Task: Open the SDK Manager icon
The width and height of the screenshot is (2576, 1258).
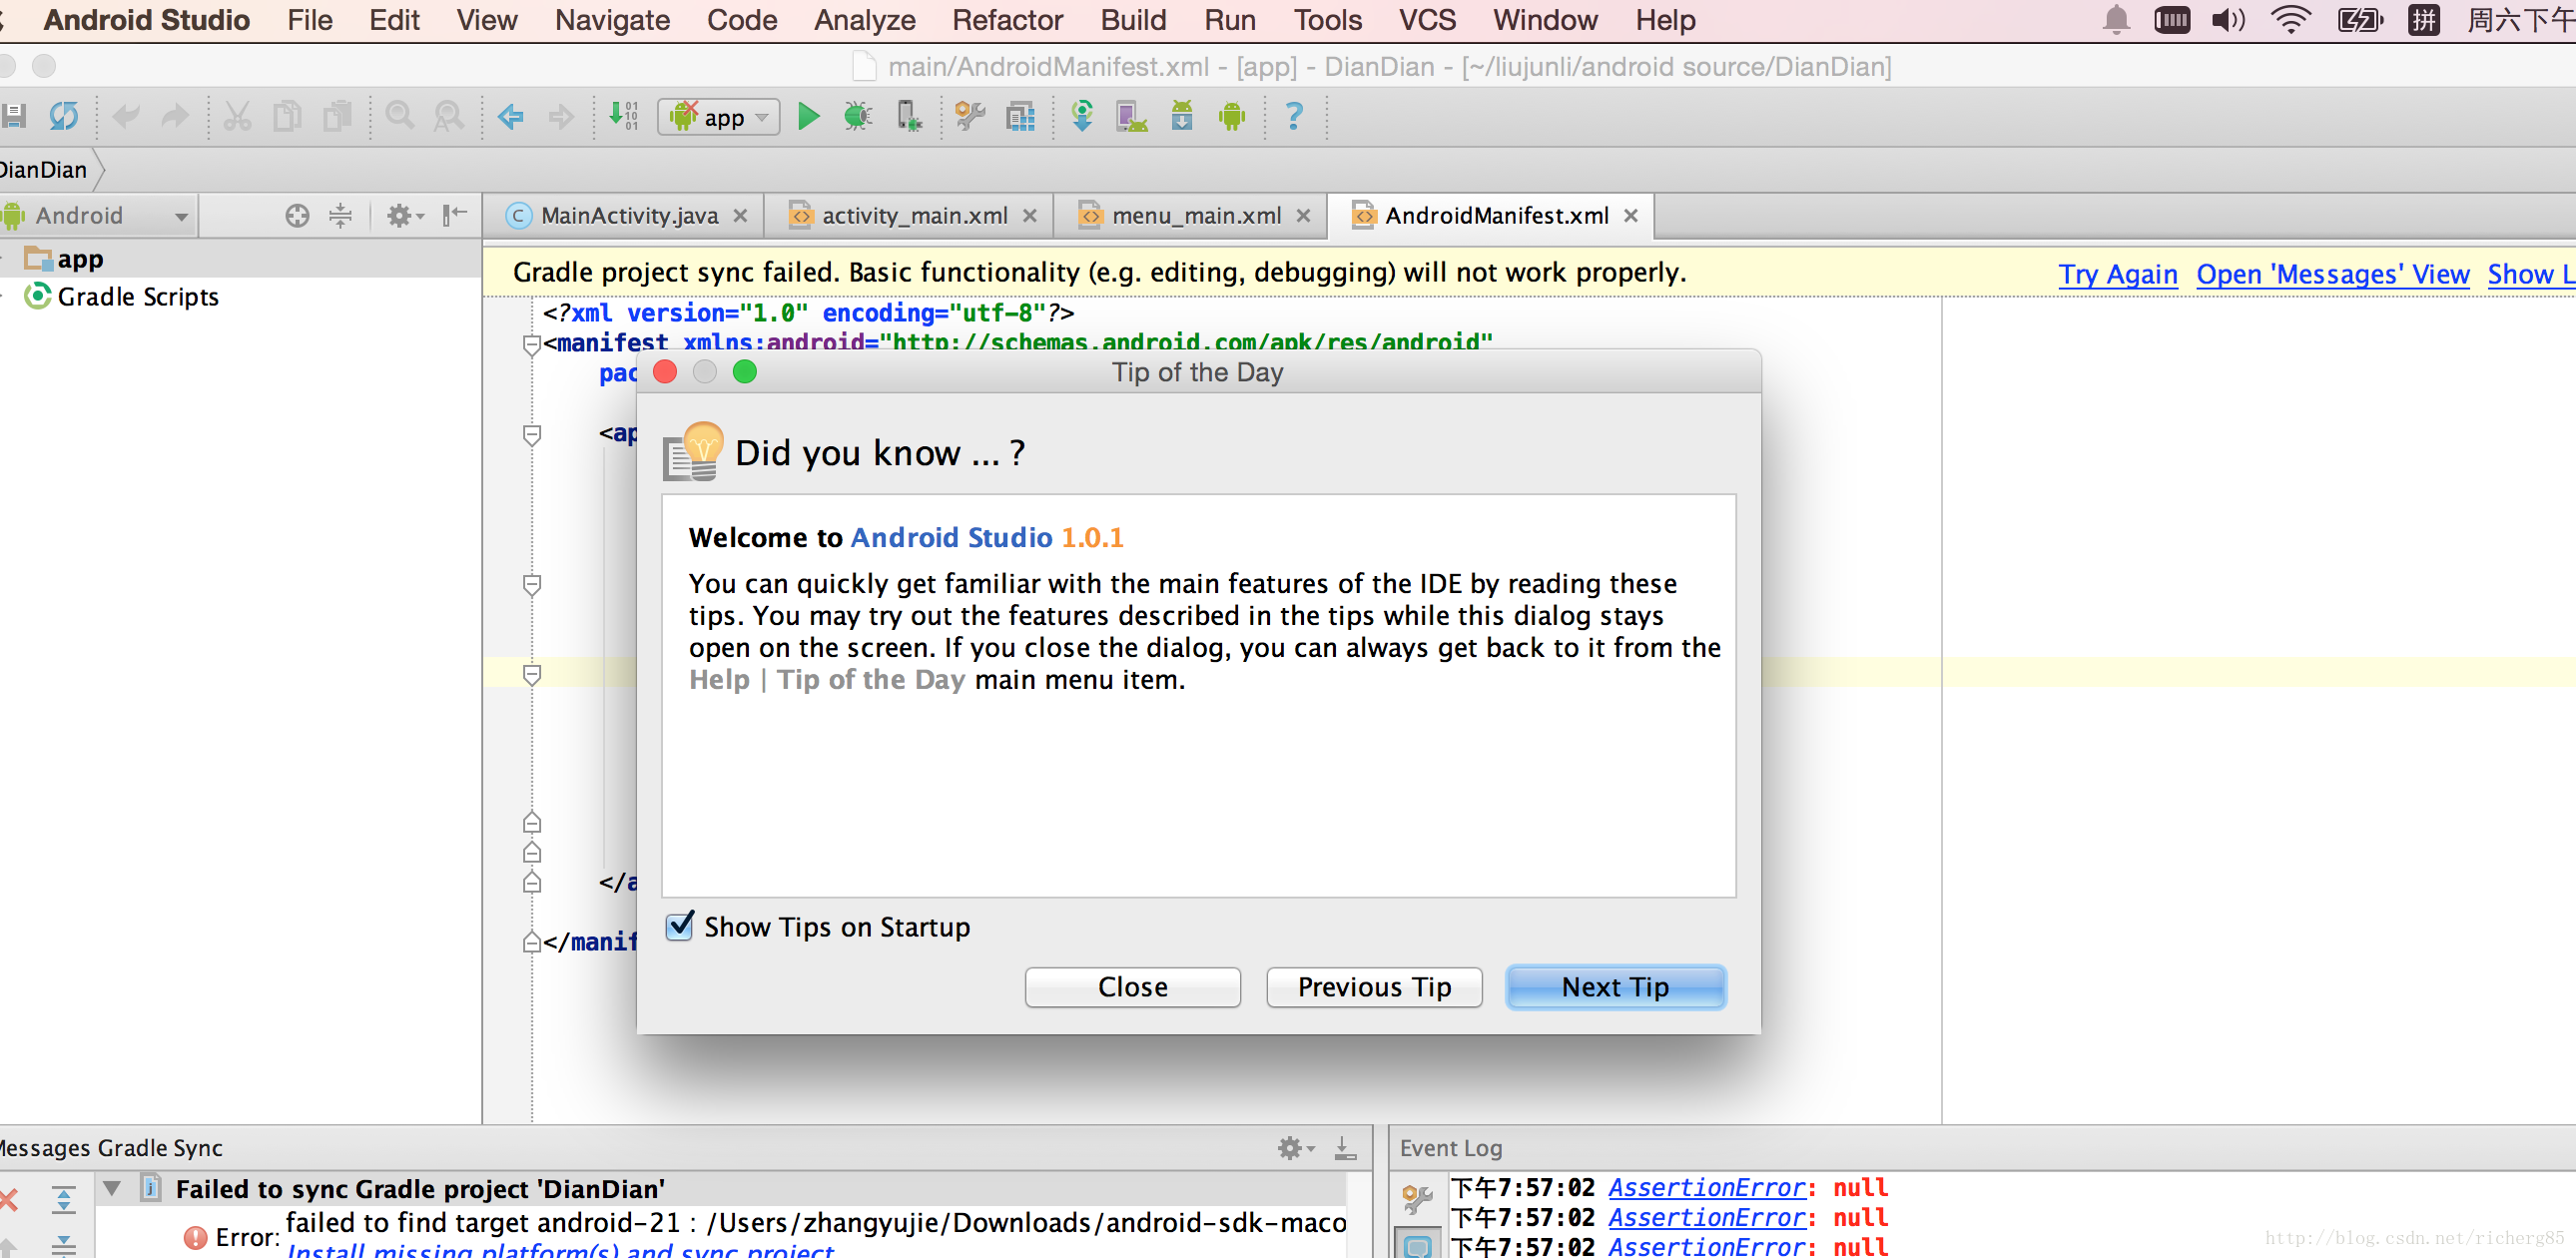Action: (x=1182, y=116)
